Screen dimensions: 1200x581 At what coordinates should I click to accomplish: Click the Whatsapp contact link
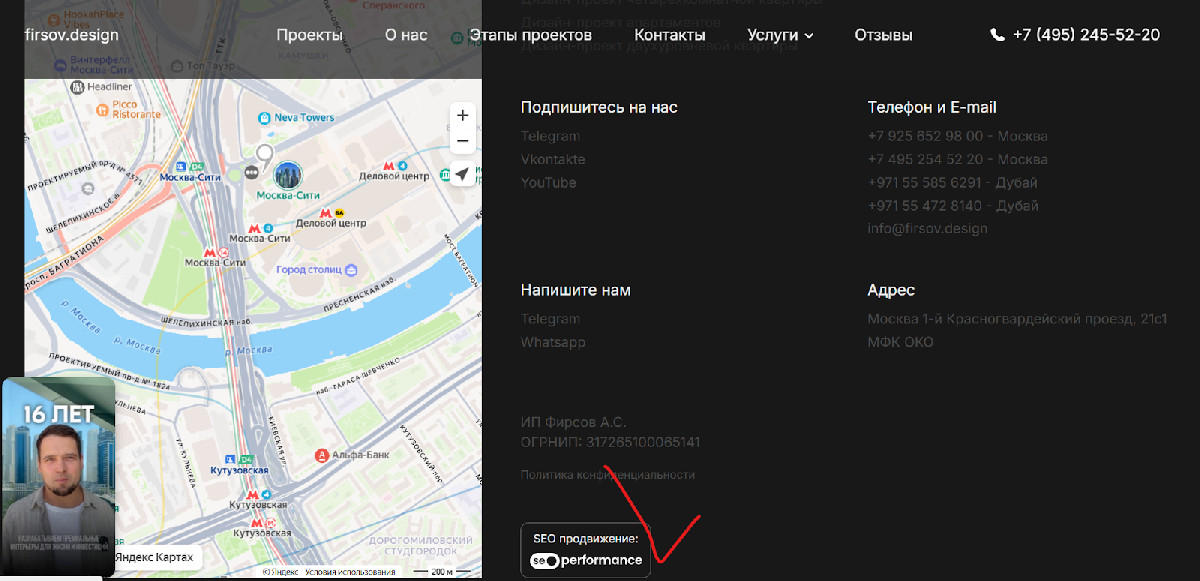click(553, 342)
